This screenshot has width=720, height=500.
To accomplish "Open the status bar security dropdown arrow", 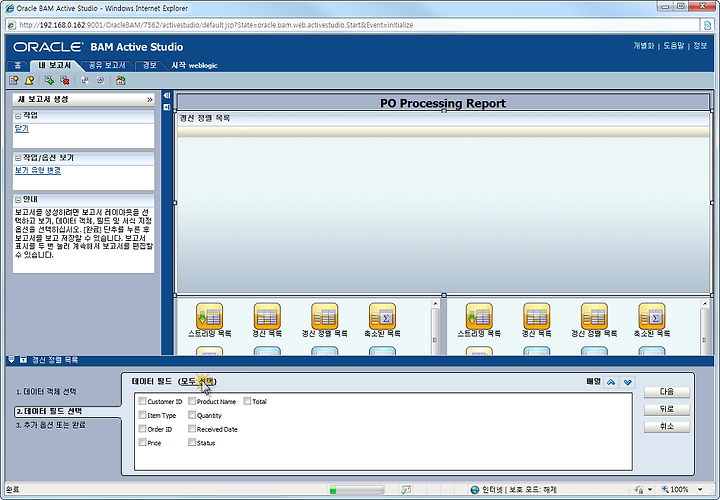I will pos(650,489).
